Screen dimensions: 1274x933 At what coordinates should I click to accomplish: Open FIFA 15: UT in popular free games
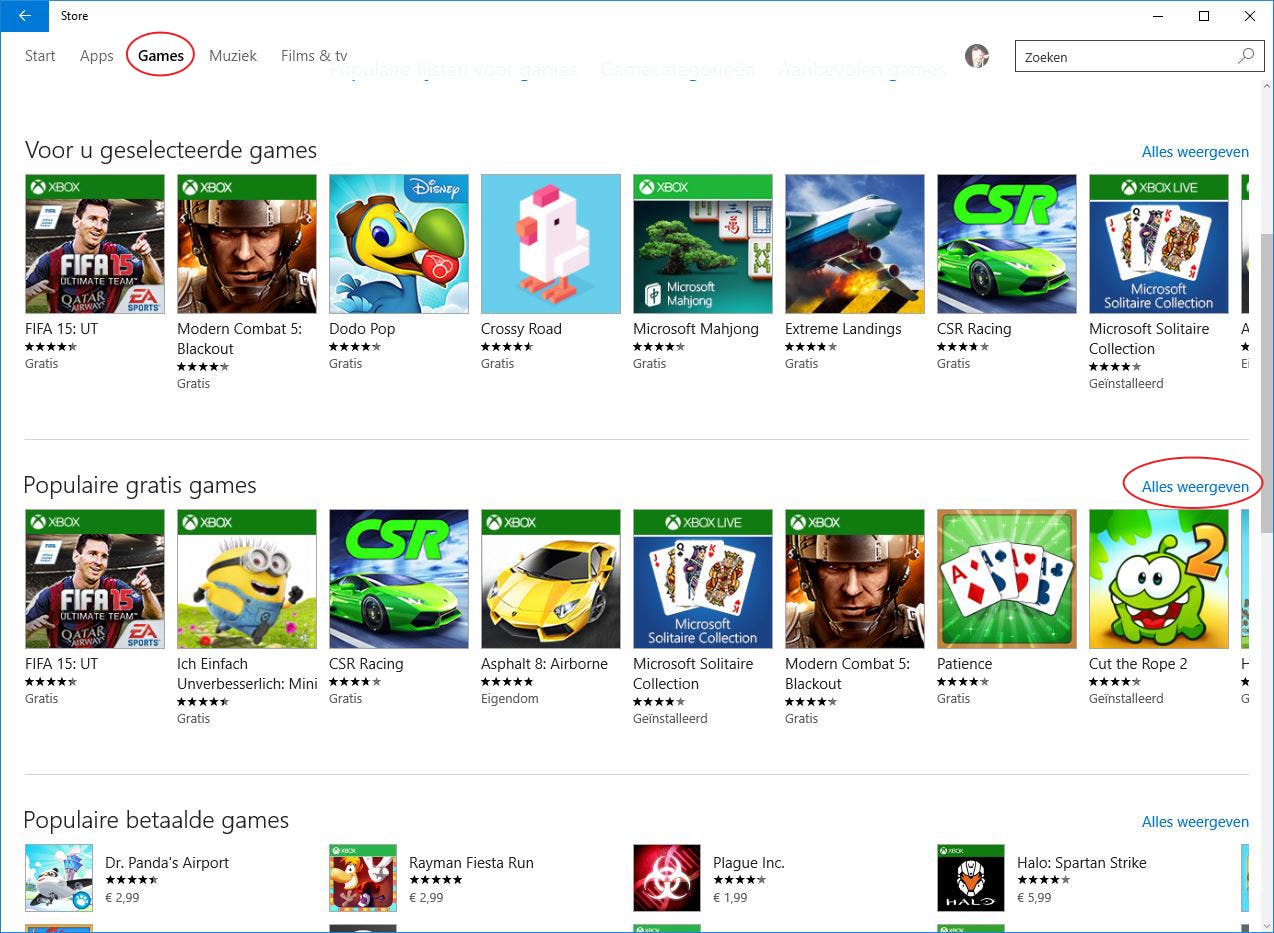pos(95,579)
